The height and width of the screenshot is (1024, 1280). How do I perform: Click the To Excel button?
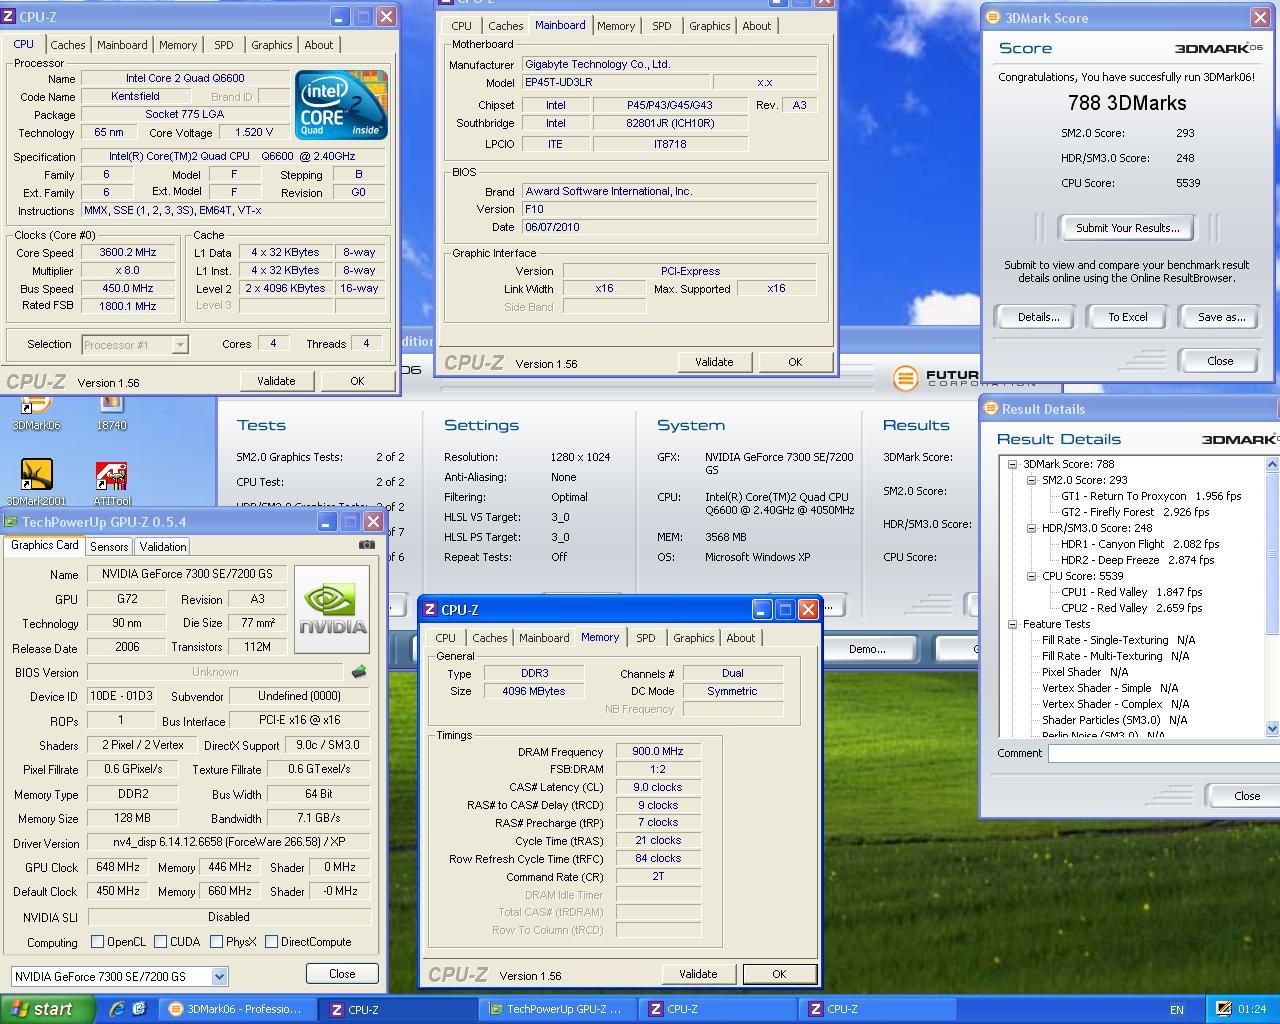point(1128,317)
